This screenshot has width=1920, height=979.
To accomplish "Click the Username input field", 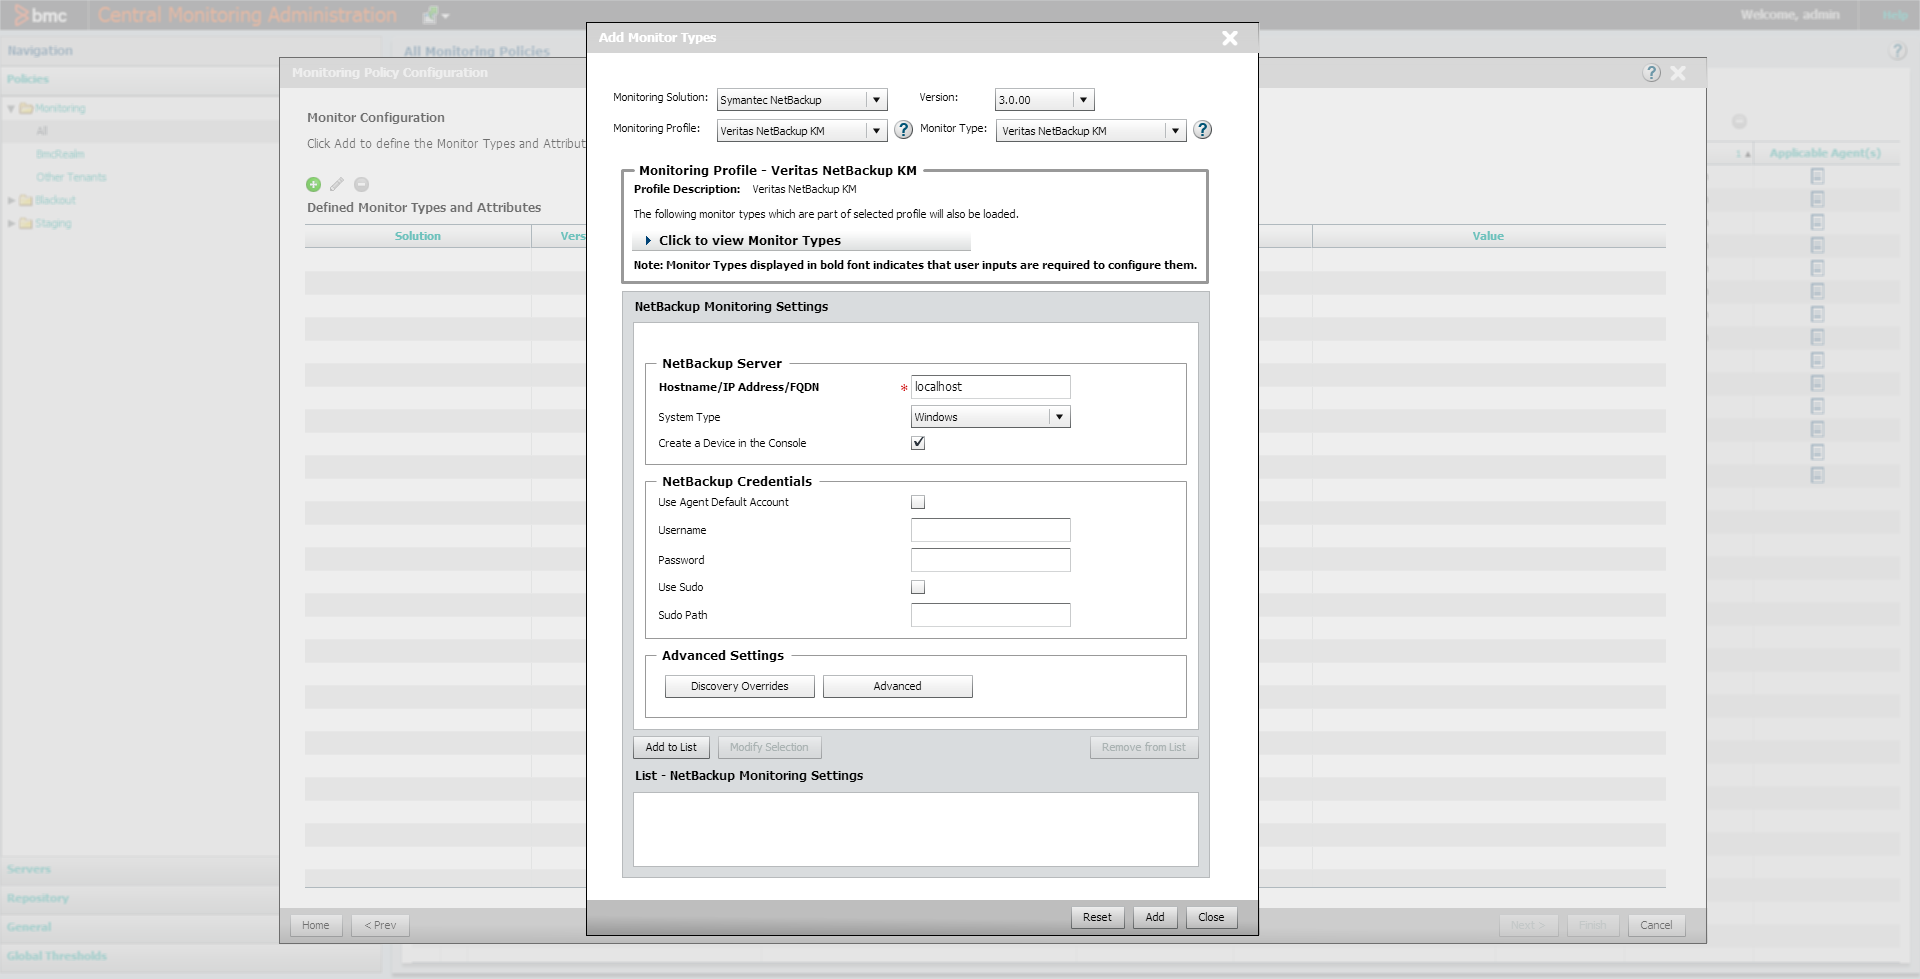I will coord(990,530).
